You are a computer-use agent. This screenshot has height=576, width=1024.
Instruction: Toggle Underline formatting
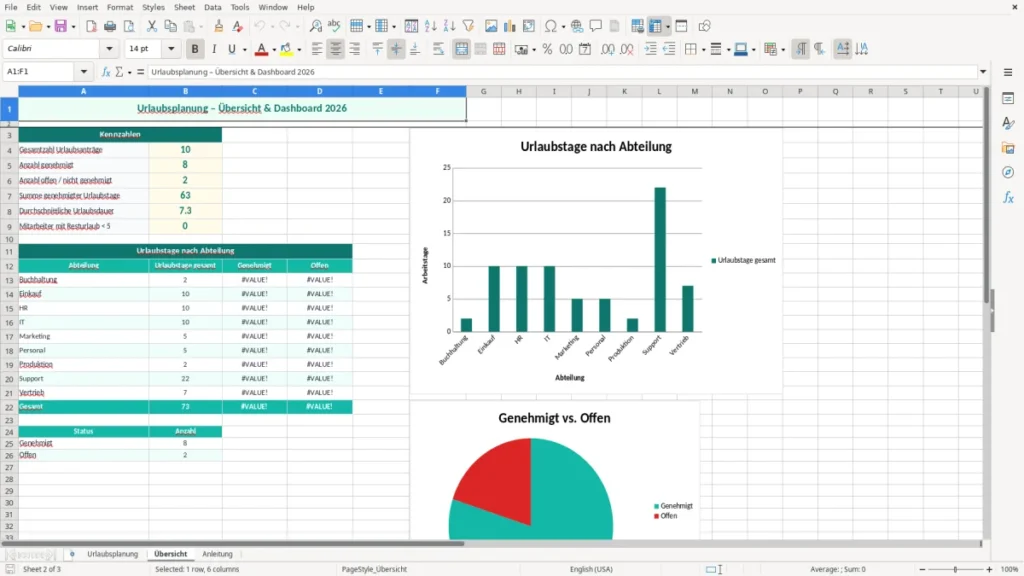(x=232, y=49)
